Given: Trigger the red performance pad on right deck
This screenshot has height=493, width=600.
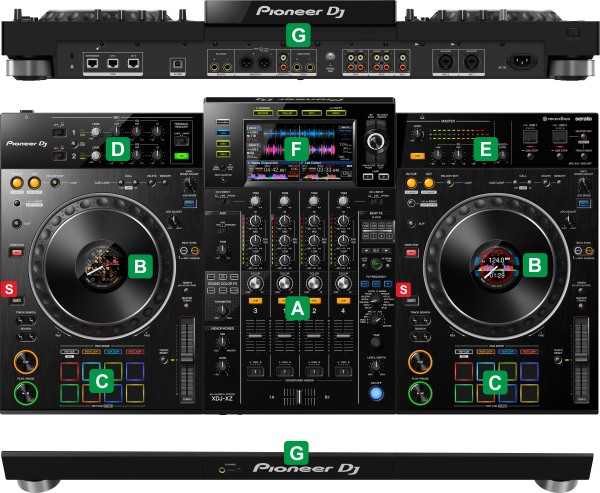Looking at the screenshot, I should (x=464, y=371).
